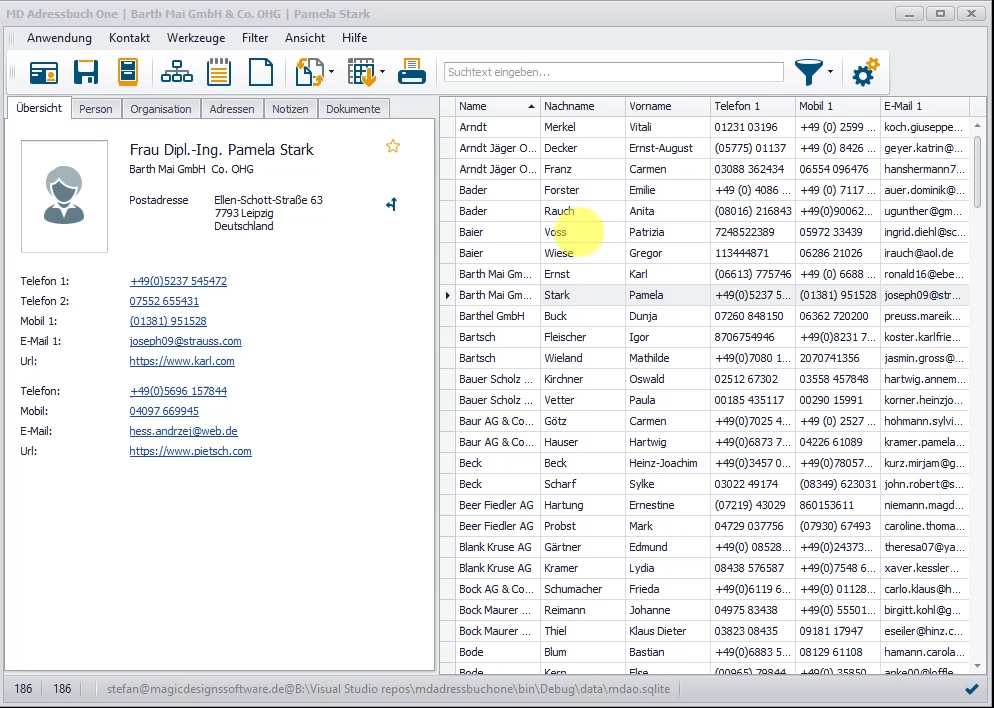Screen dimensions: 994x708
Task: Sort by the Name column header
Action: point(498,106)
